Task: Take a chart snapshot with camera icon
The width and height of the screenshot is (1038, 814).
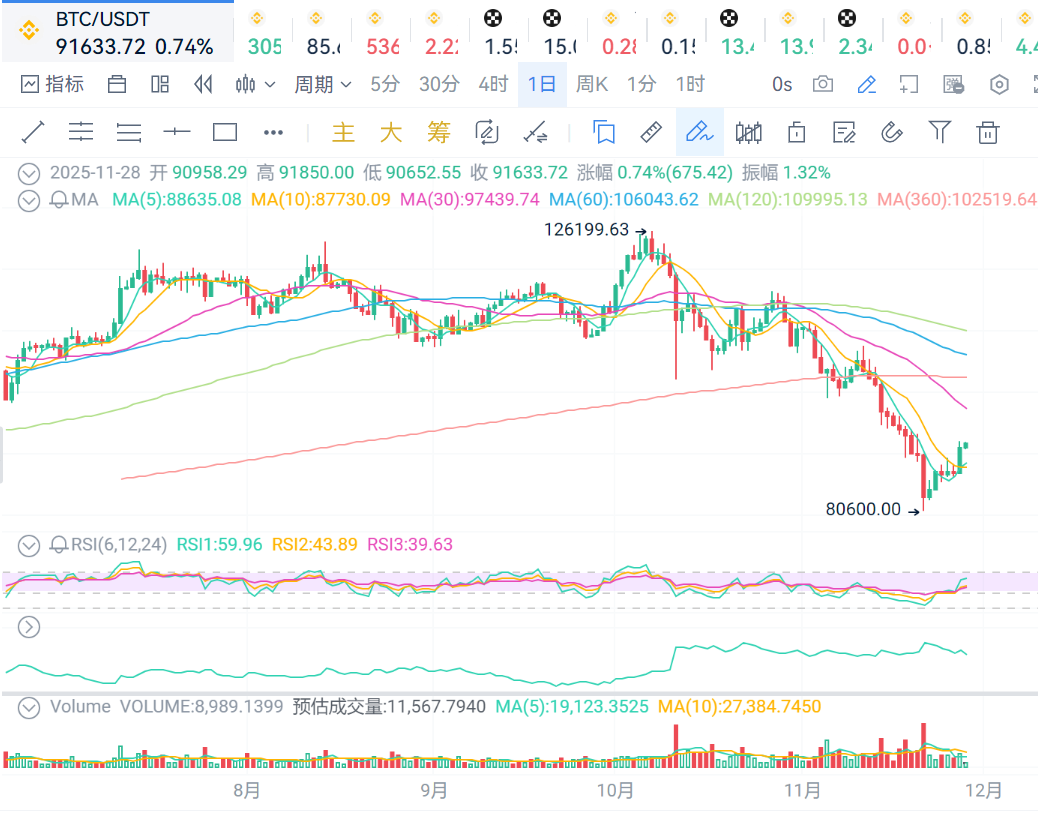Action: point(823,85)
